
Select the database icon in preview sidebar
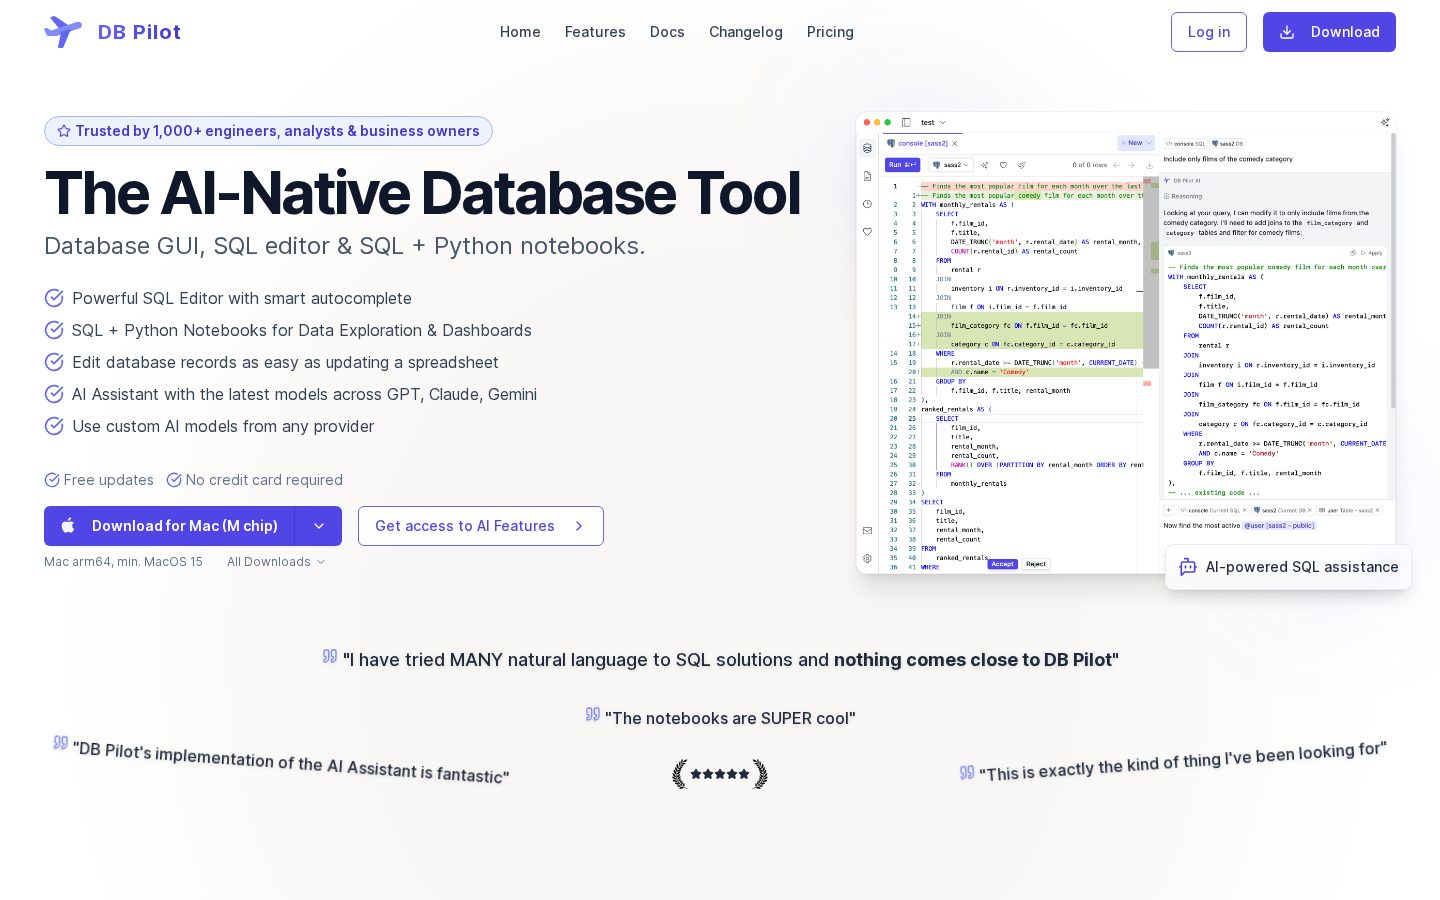[x=867, y=148]
